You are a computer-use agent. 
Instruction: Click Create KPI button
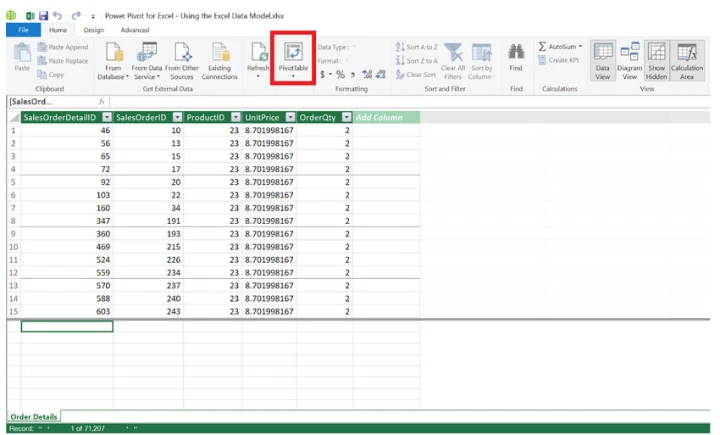[558, 60]
